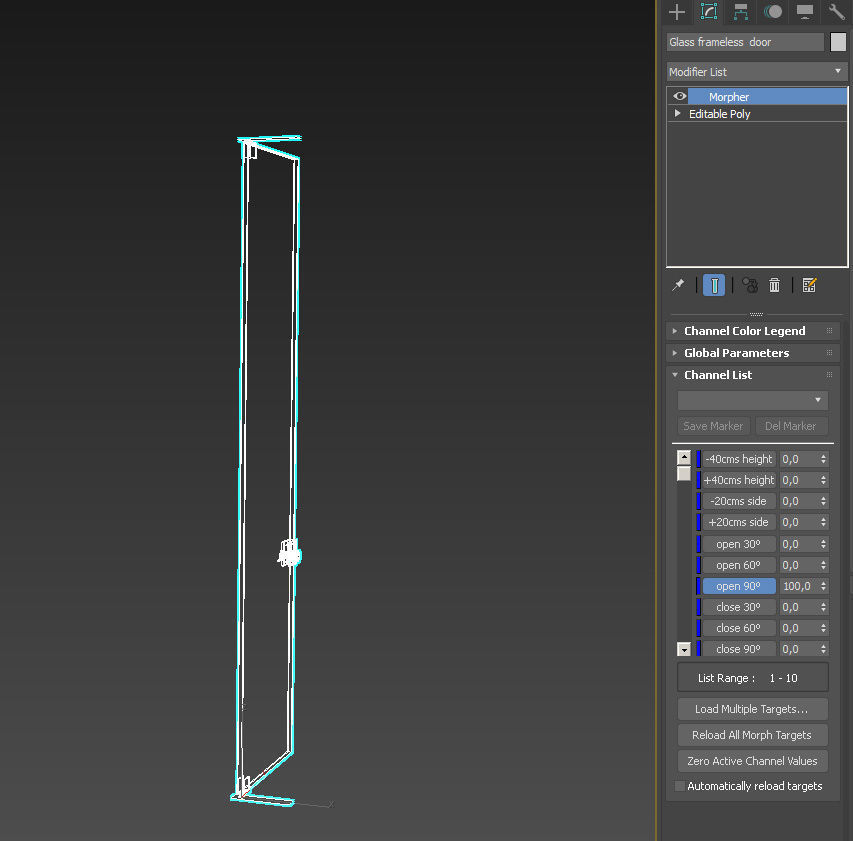Click Make Unique icon
Viewport: 853px width, 841px height.
(750, 285)
